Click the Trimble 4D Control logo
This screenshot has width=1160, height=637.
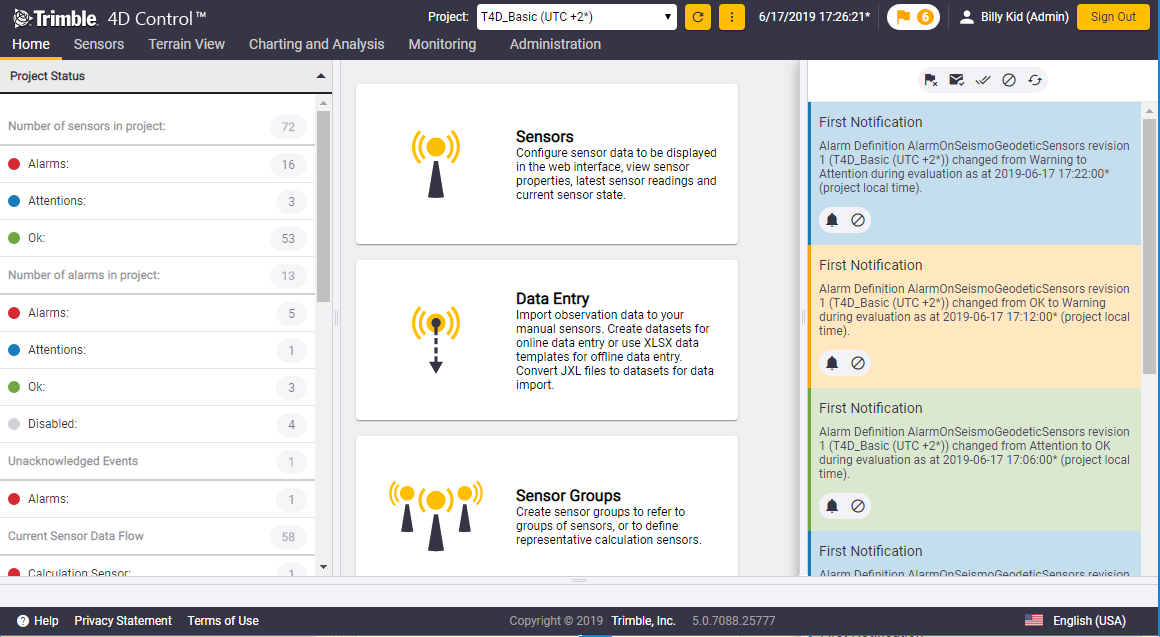pos(109,18)
